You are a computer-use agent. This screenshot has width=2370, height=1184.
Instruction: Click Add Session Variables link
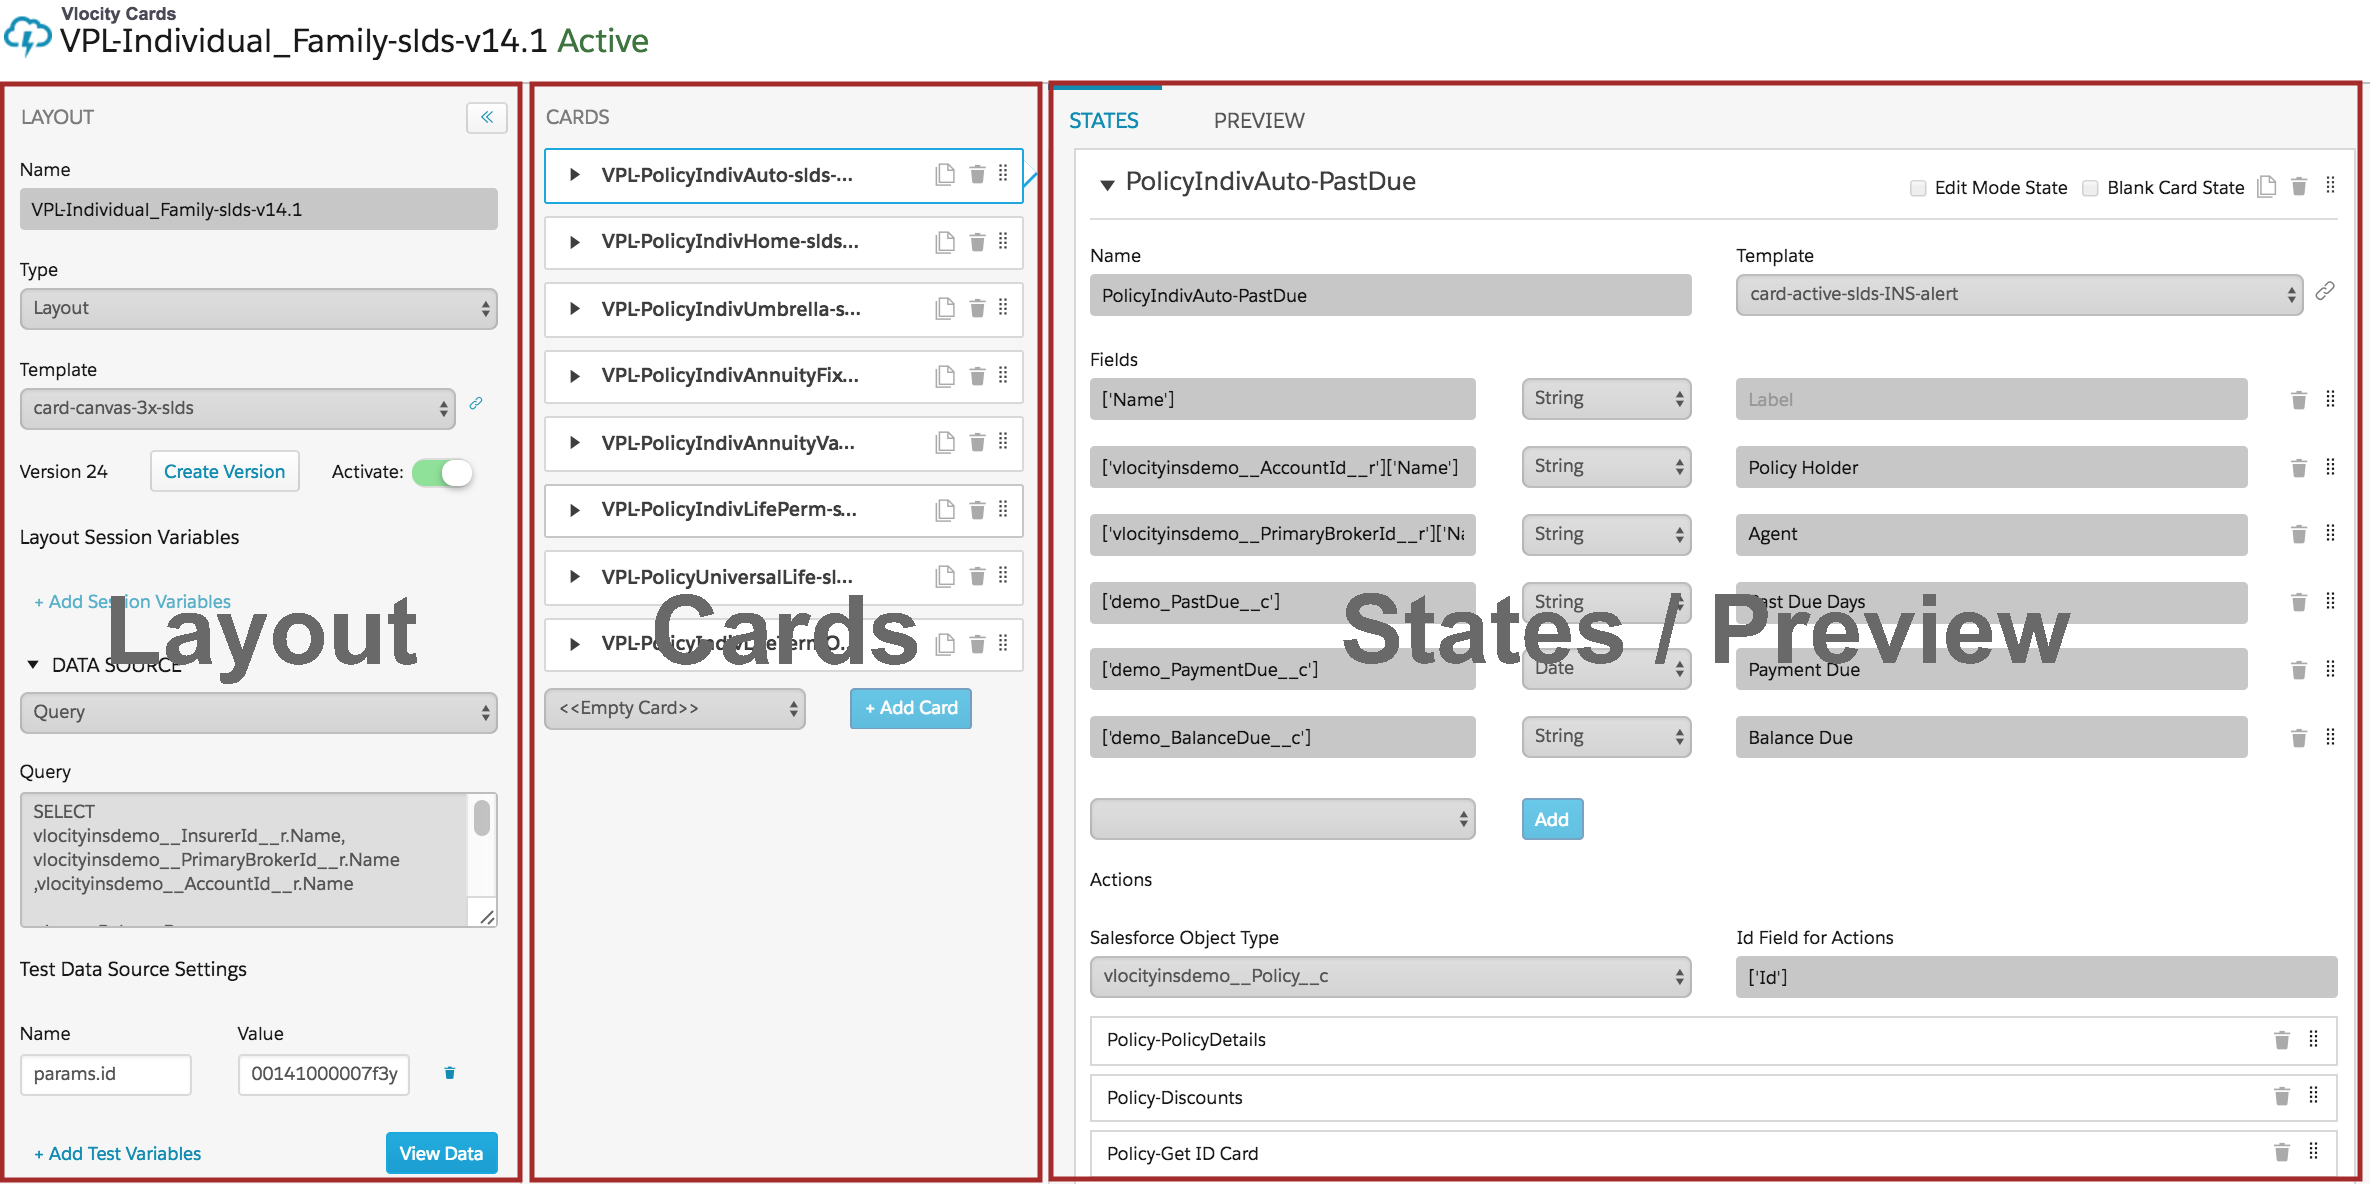pyautogui.click(x=132, y=601)
